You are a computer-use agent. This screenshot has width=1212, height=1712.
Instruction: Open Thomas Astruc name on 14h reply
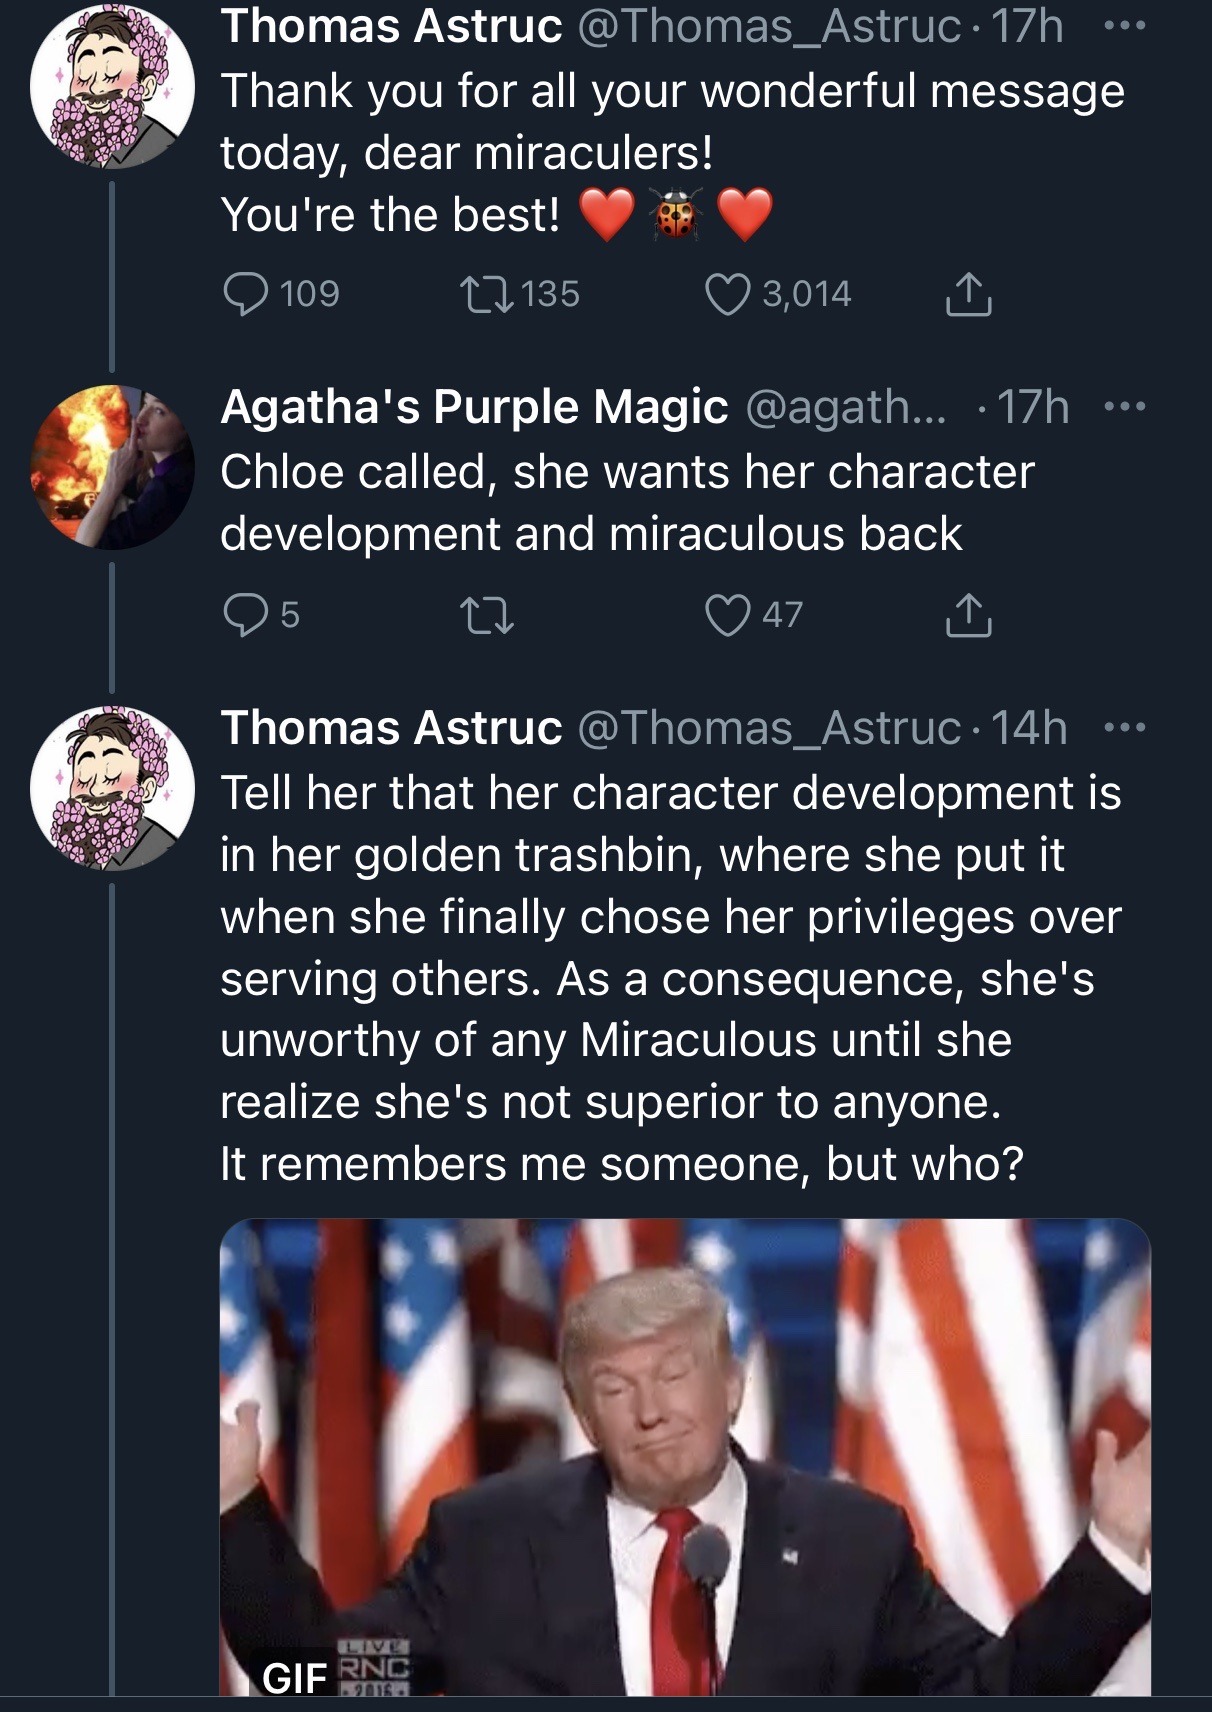[391, 728]
